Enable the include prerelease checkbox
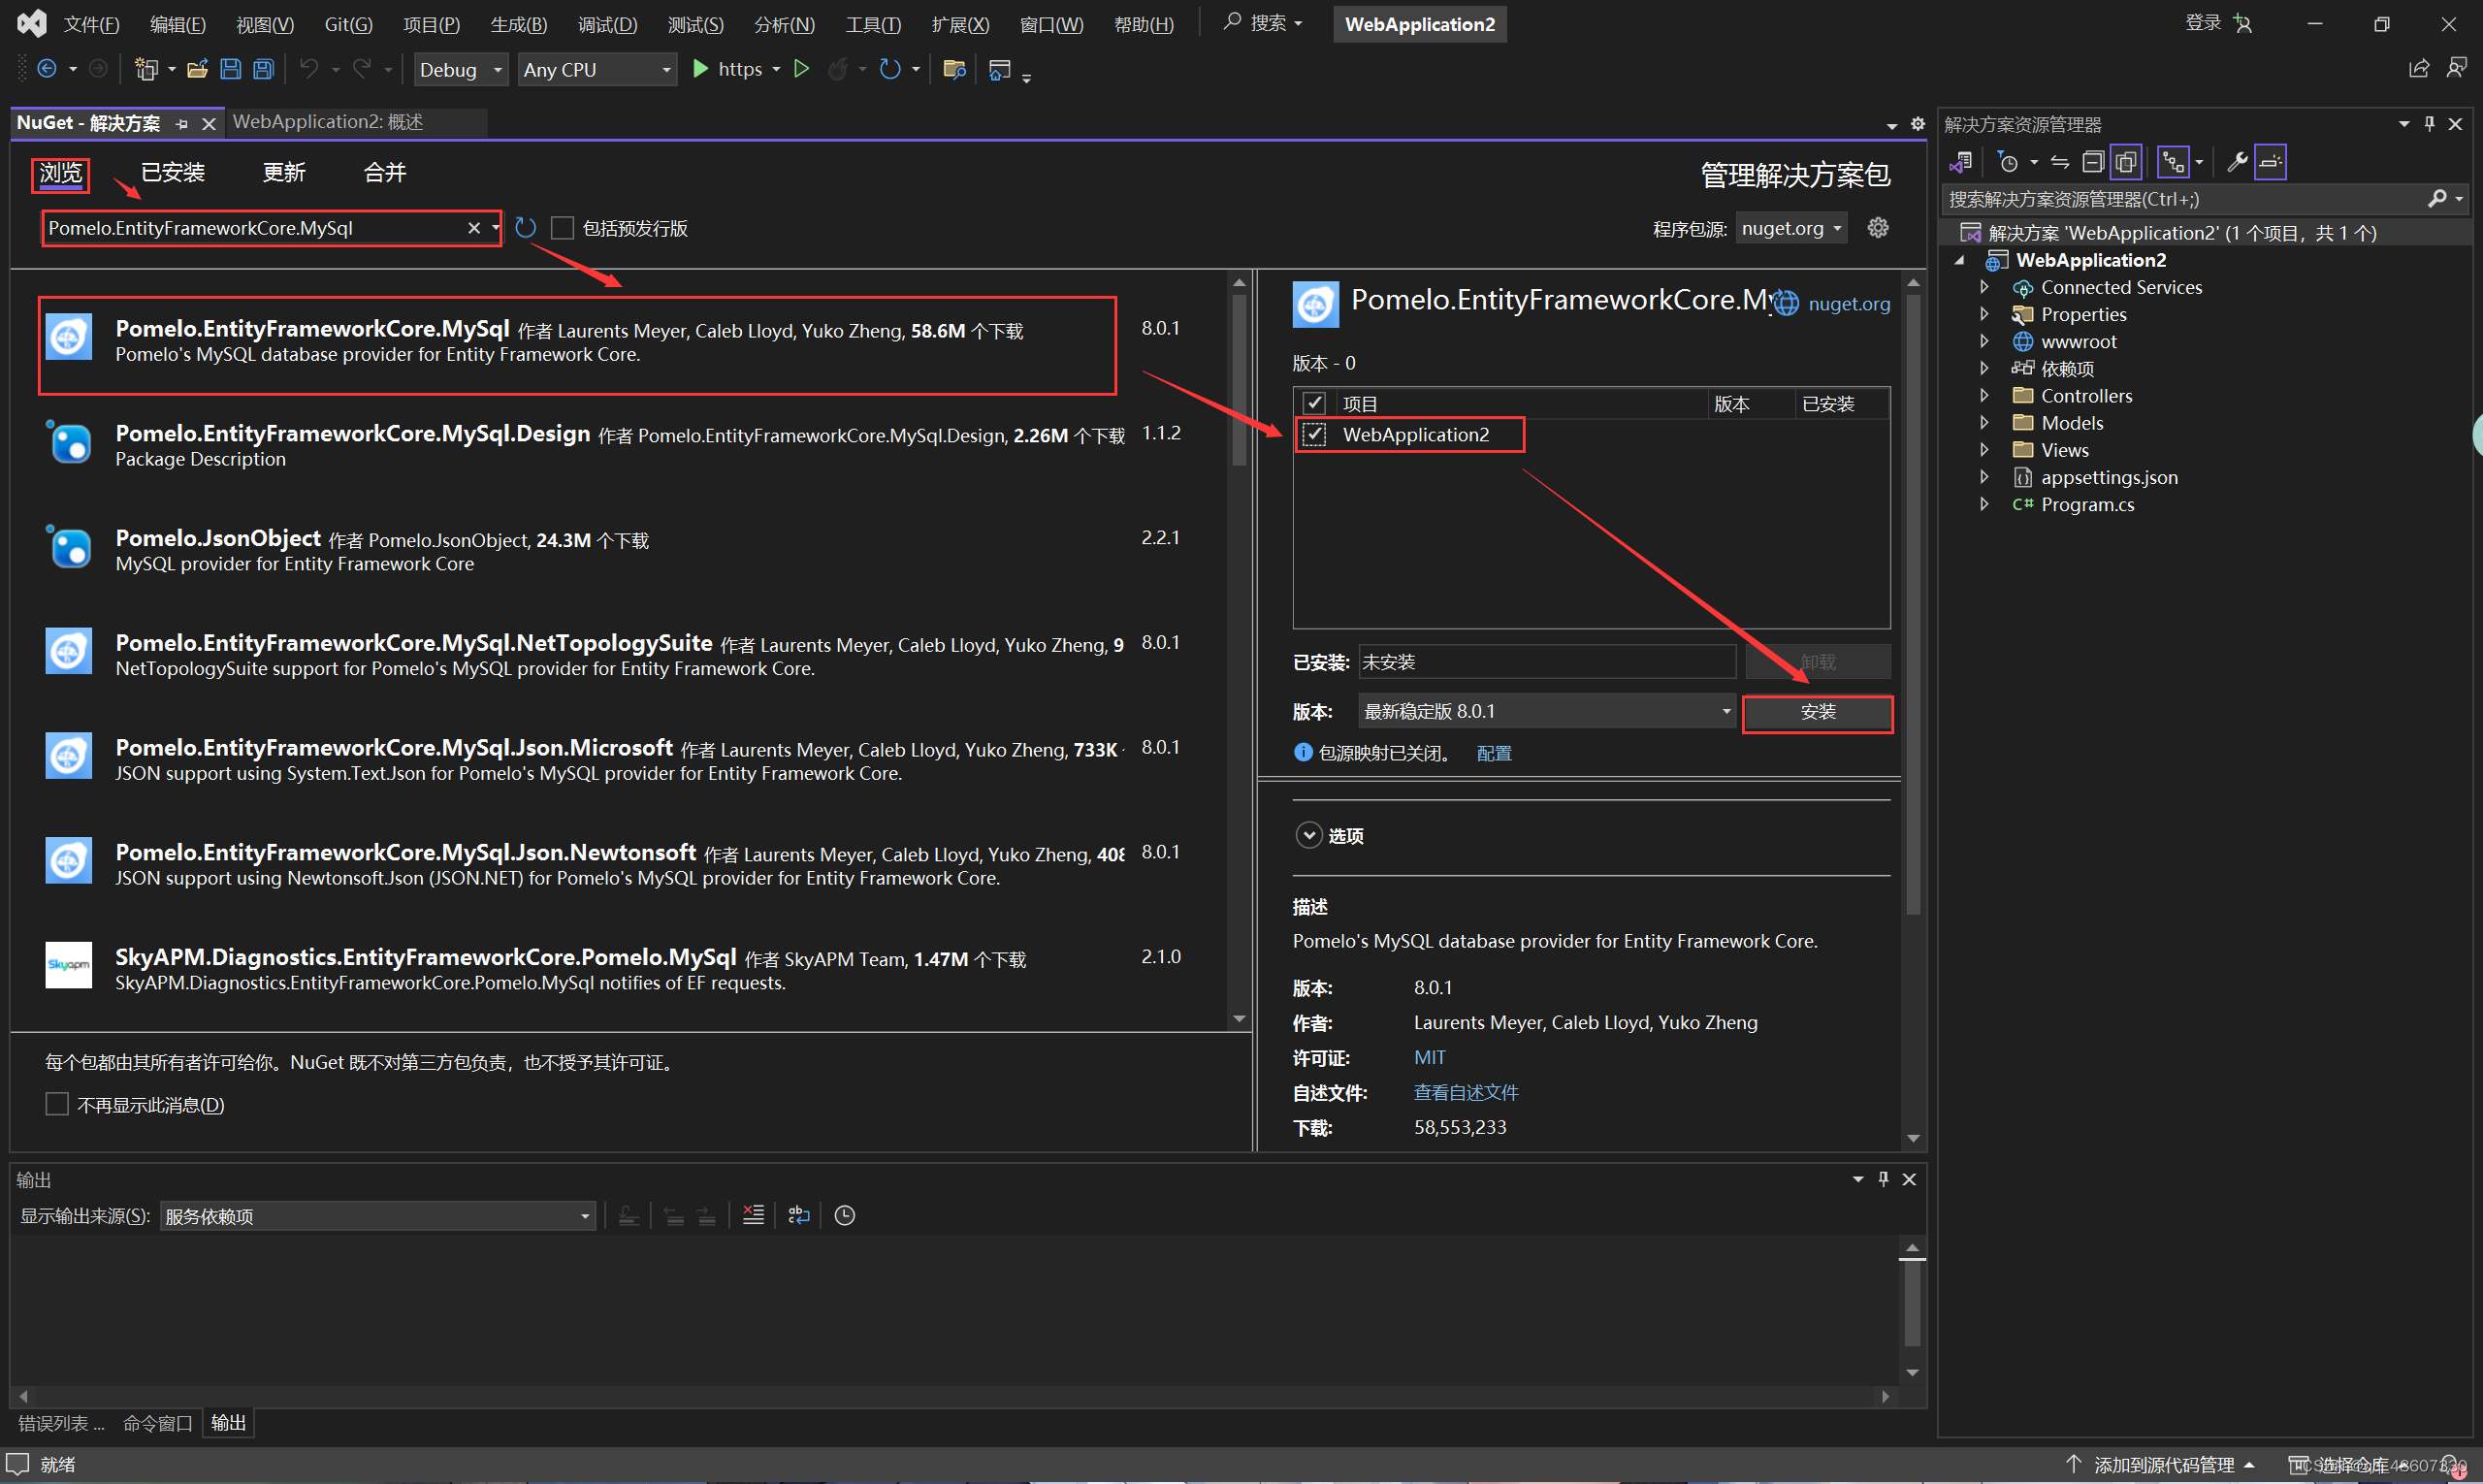Viewport: 2483px width, 1484px height. pos(563,228)
